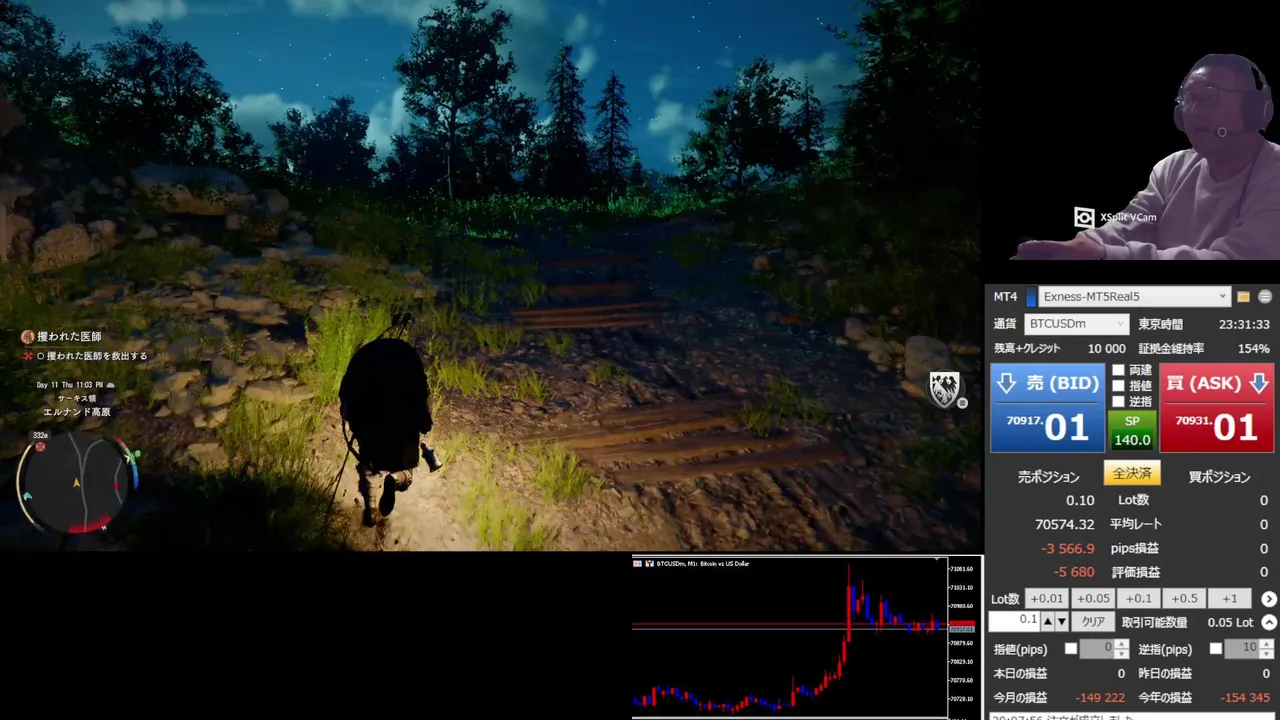Click the shield emblem icon in game

tap(944, 388)
